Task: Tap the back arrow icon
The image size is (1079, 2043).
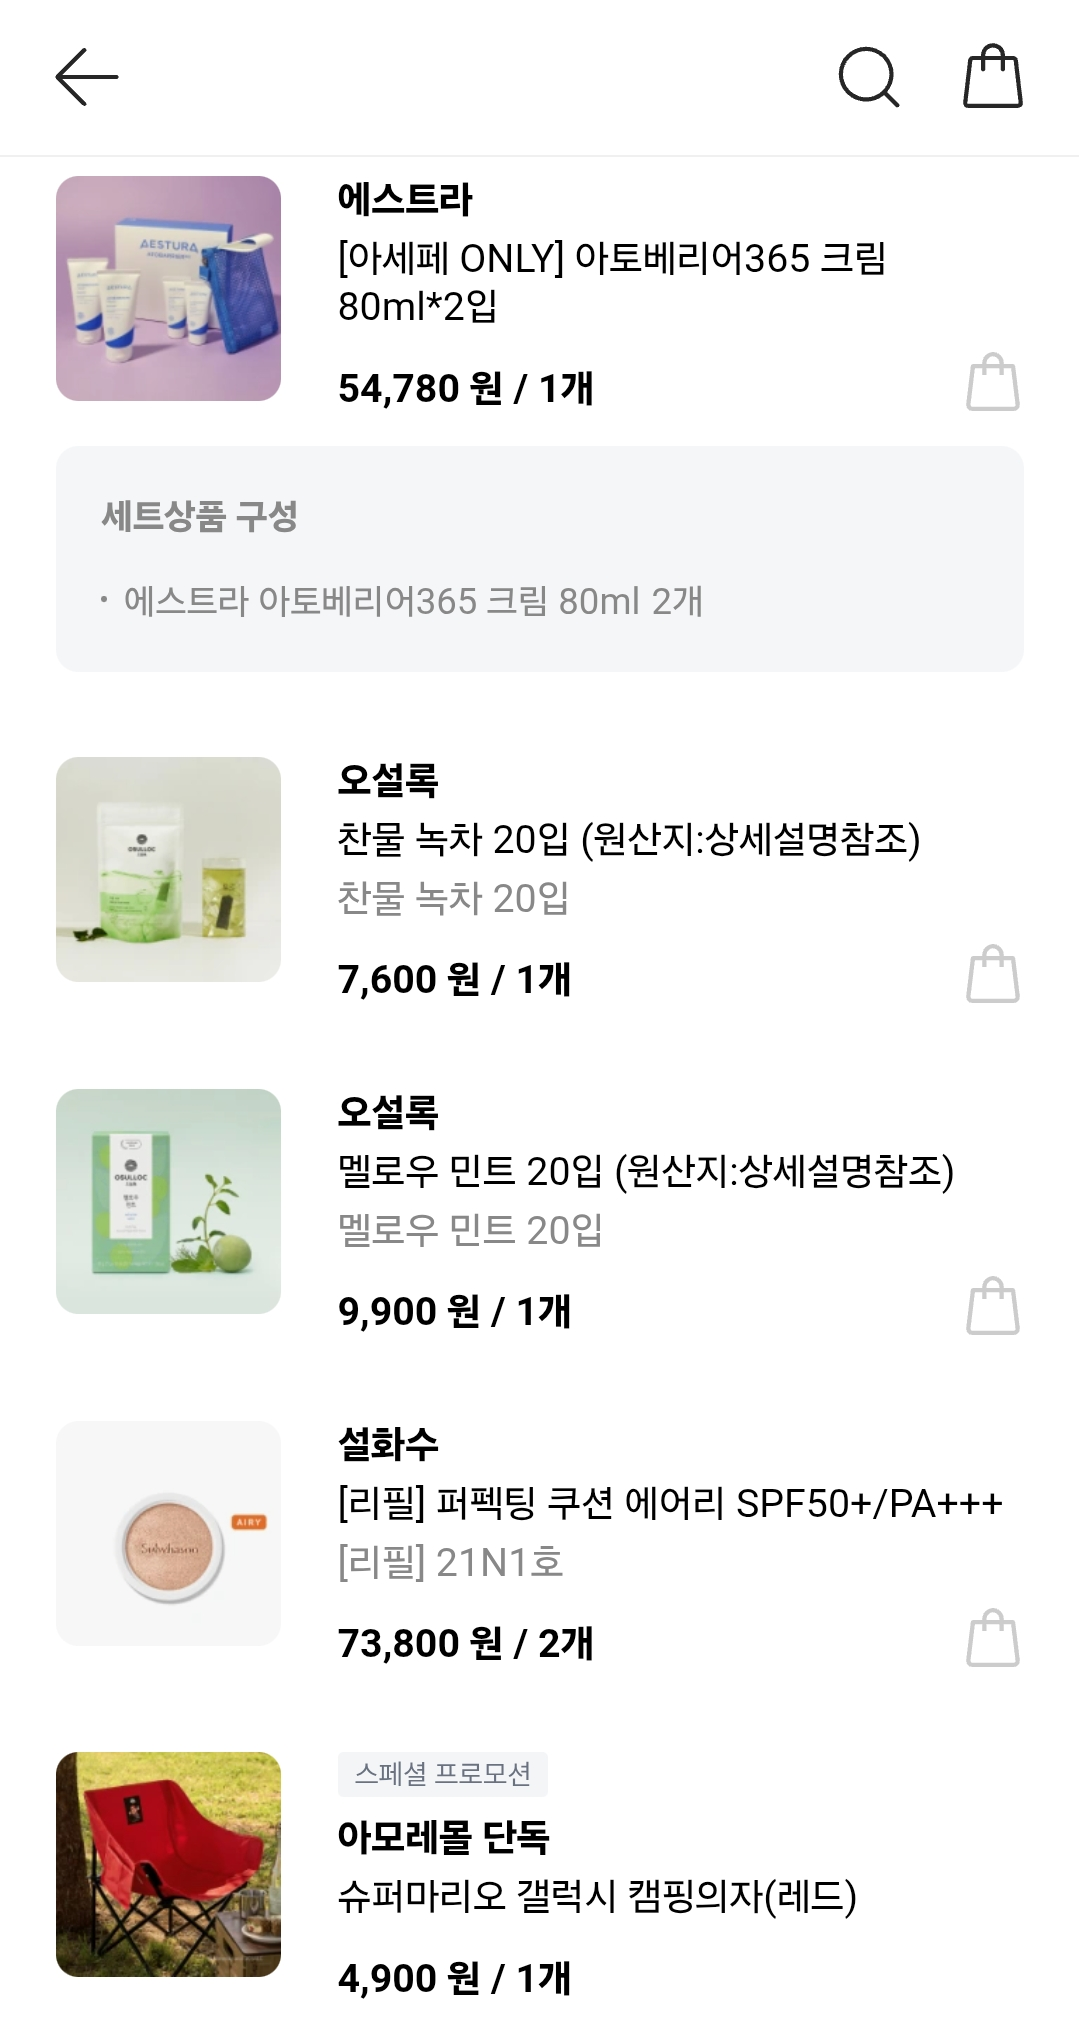Action: click(87, 77)
